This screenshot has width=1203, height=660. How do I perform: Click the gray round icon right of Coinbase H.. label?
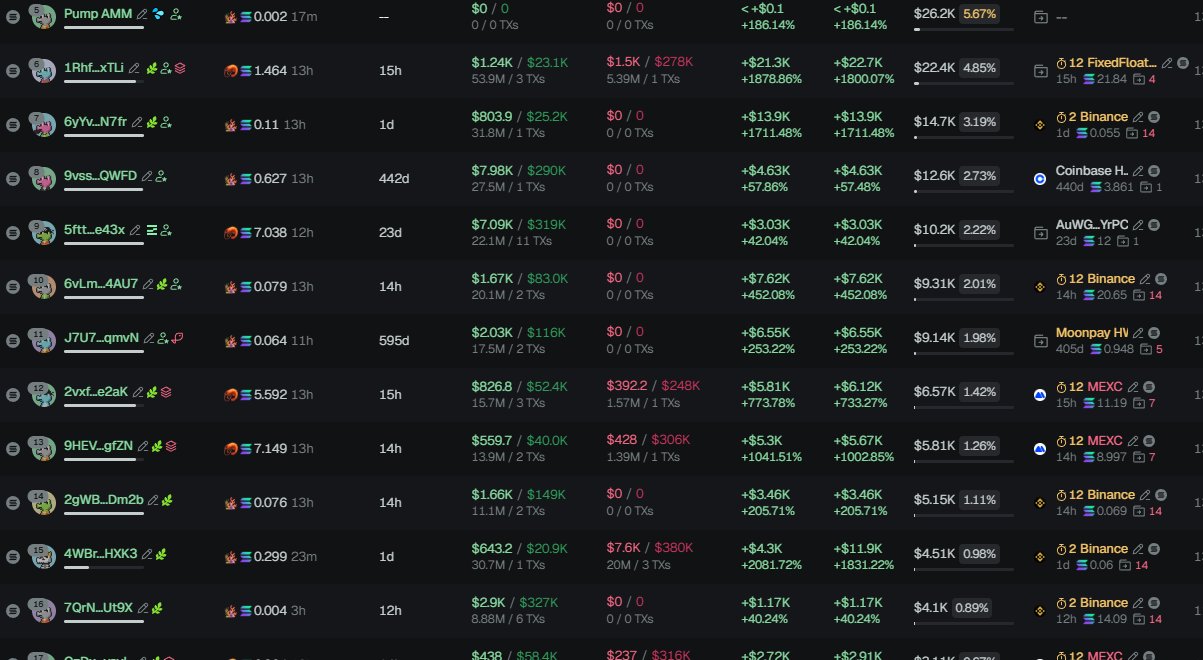[1153, 171]
